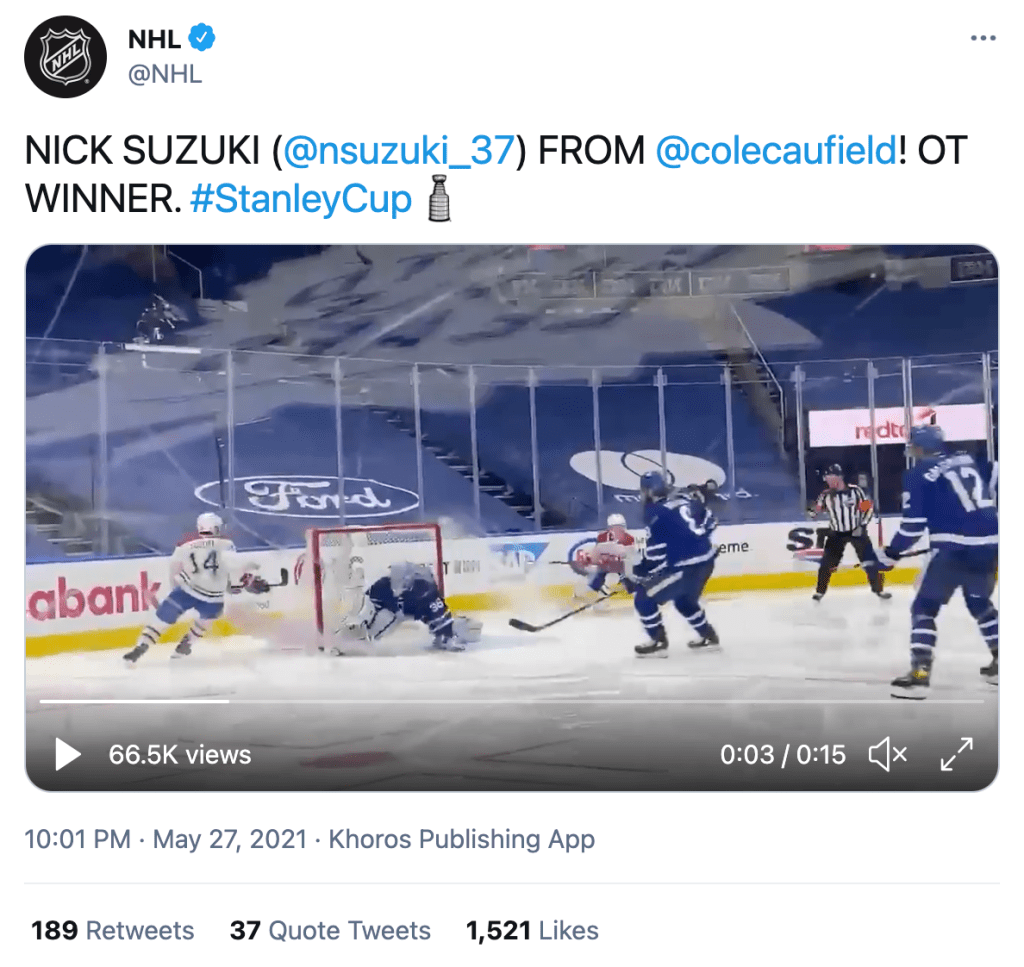Click the 10:01 PM May 27, 2021 timestamp
The image size is (1024, 967).
tap(165, 839)
